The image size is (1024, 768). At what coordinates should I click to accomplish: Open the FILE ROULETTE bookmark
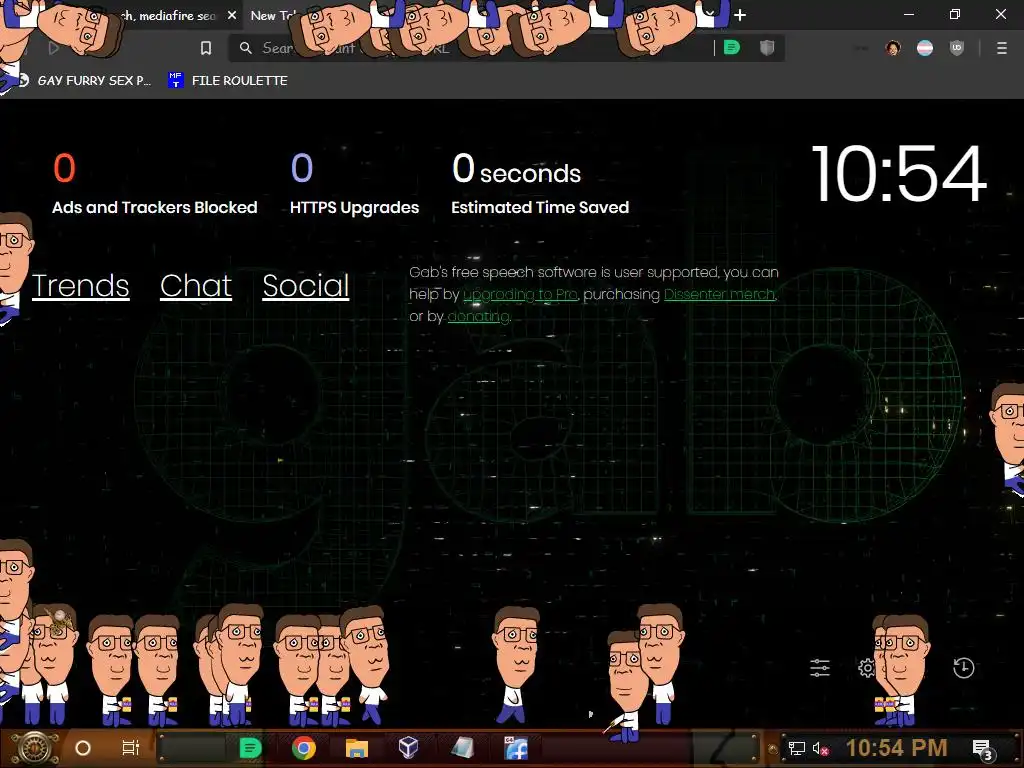click(227, 80)
